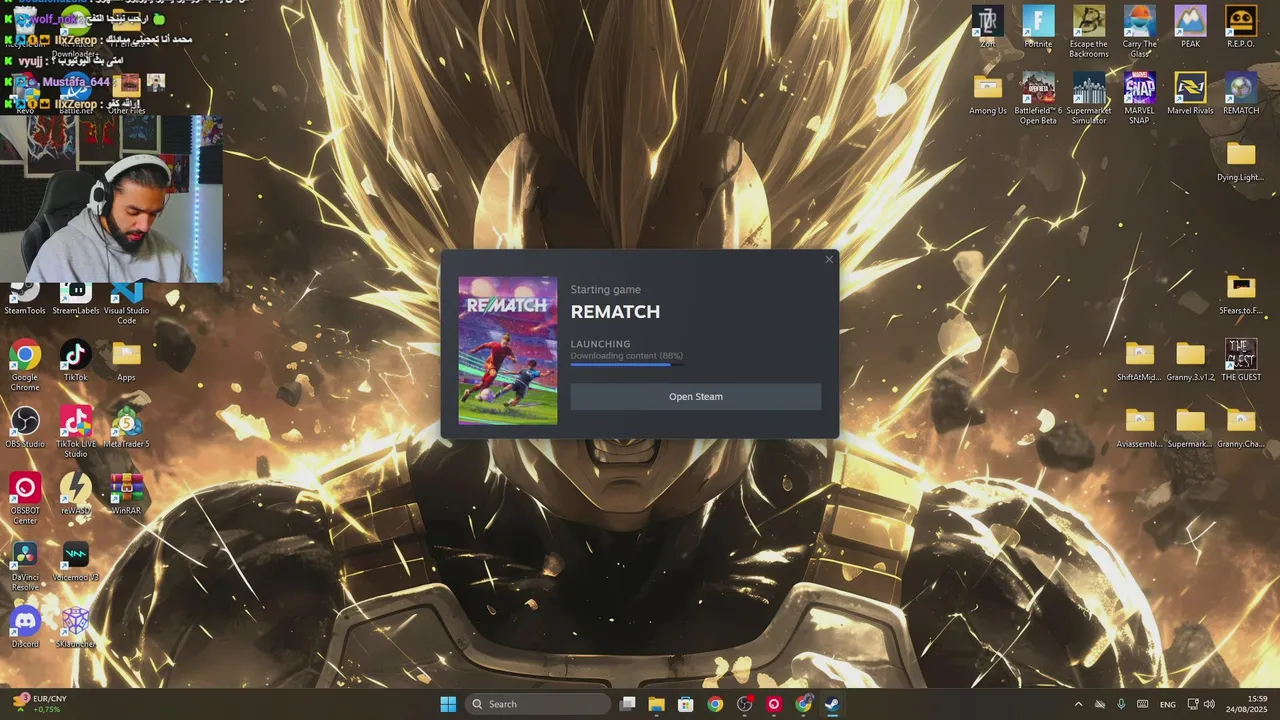Select the Voicemod V3 desktop icon

click(x=76, y=561)
